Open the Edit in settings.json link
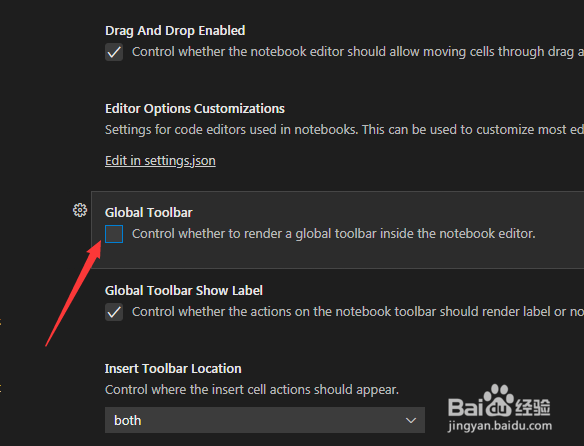The width and height of the screenshot is (584, 446). pos(160,161)
